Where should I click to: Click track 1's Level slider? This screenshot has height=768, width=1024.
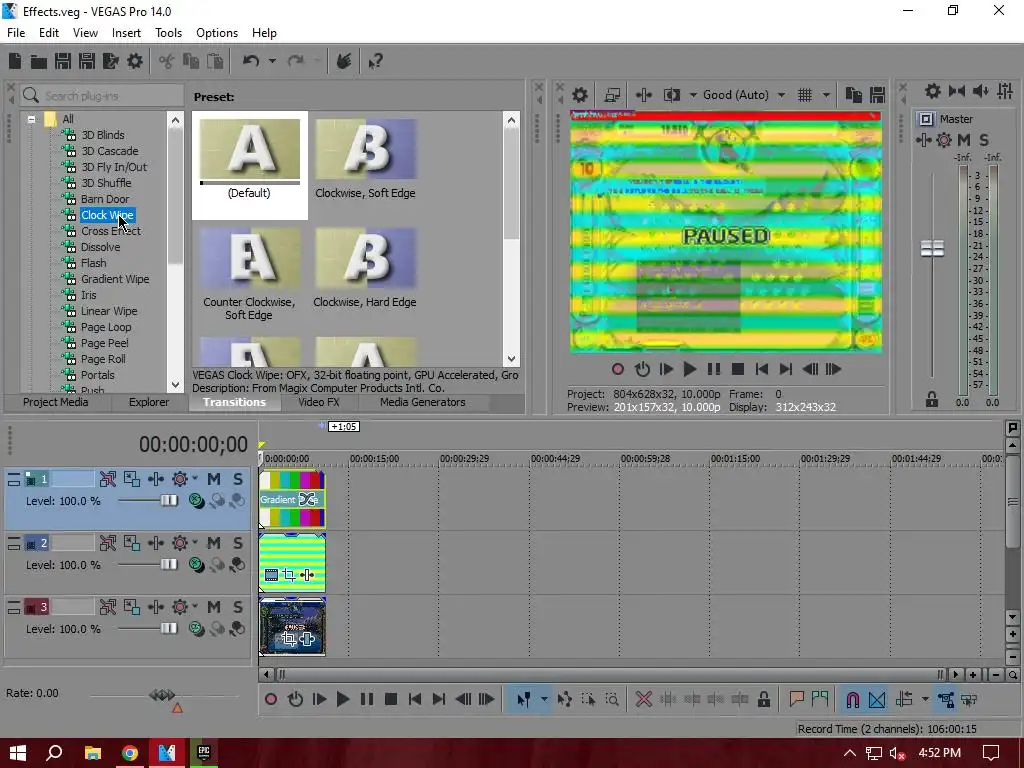click(x=168, y=501)
